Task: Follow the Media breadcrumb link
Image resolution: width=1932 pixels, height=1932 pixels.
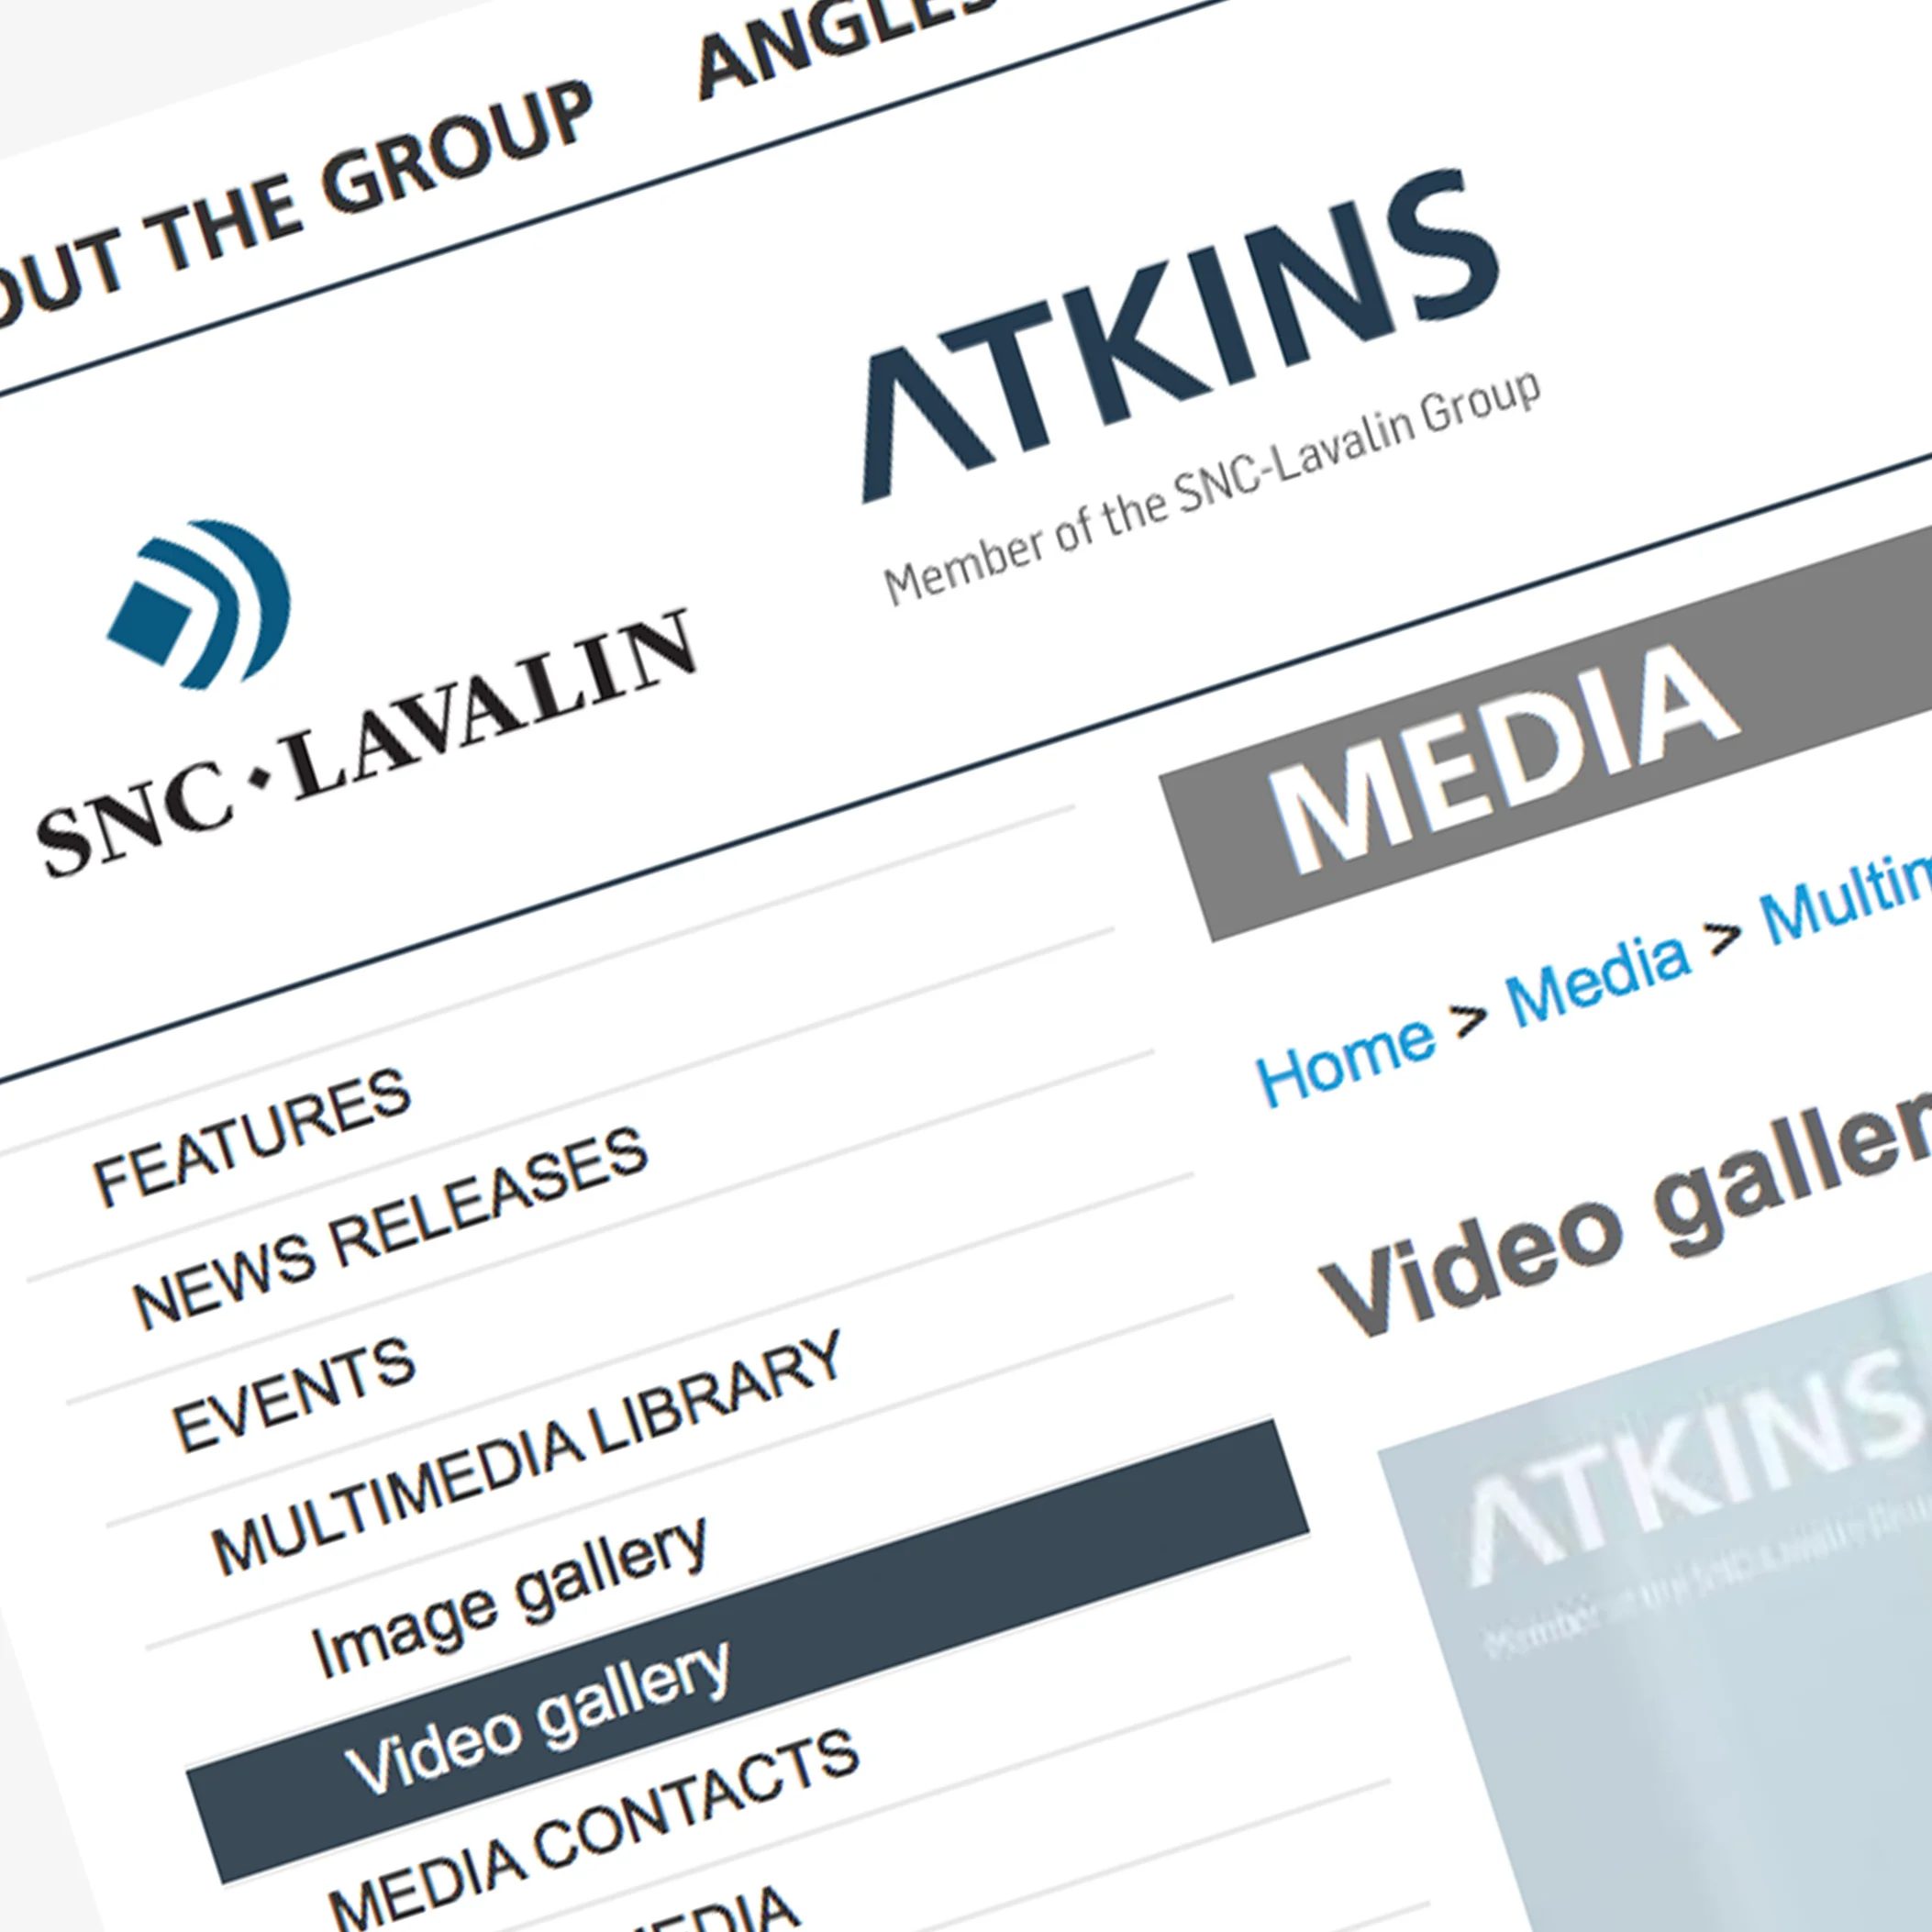Action: click(1598, 979)
